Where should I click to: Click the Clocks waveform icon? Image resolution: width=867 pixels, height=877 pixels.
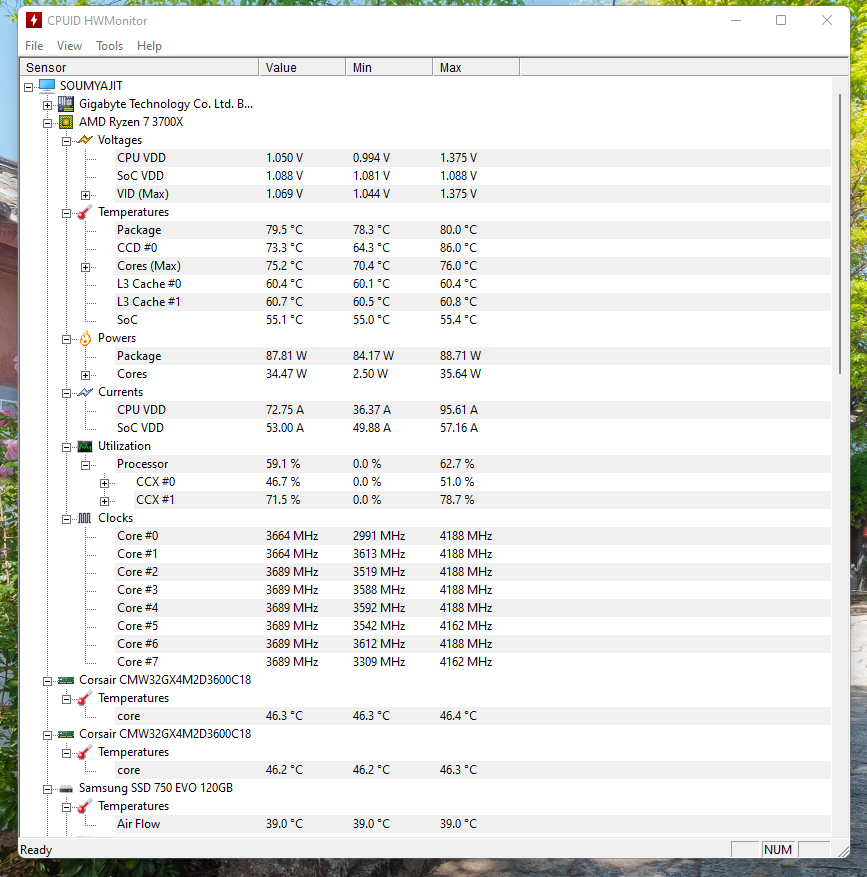pyautogui.click(x=84, y=518)
